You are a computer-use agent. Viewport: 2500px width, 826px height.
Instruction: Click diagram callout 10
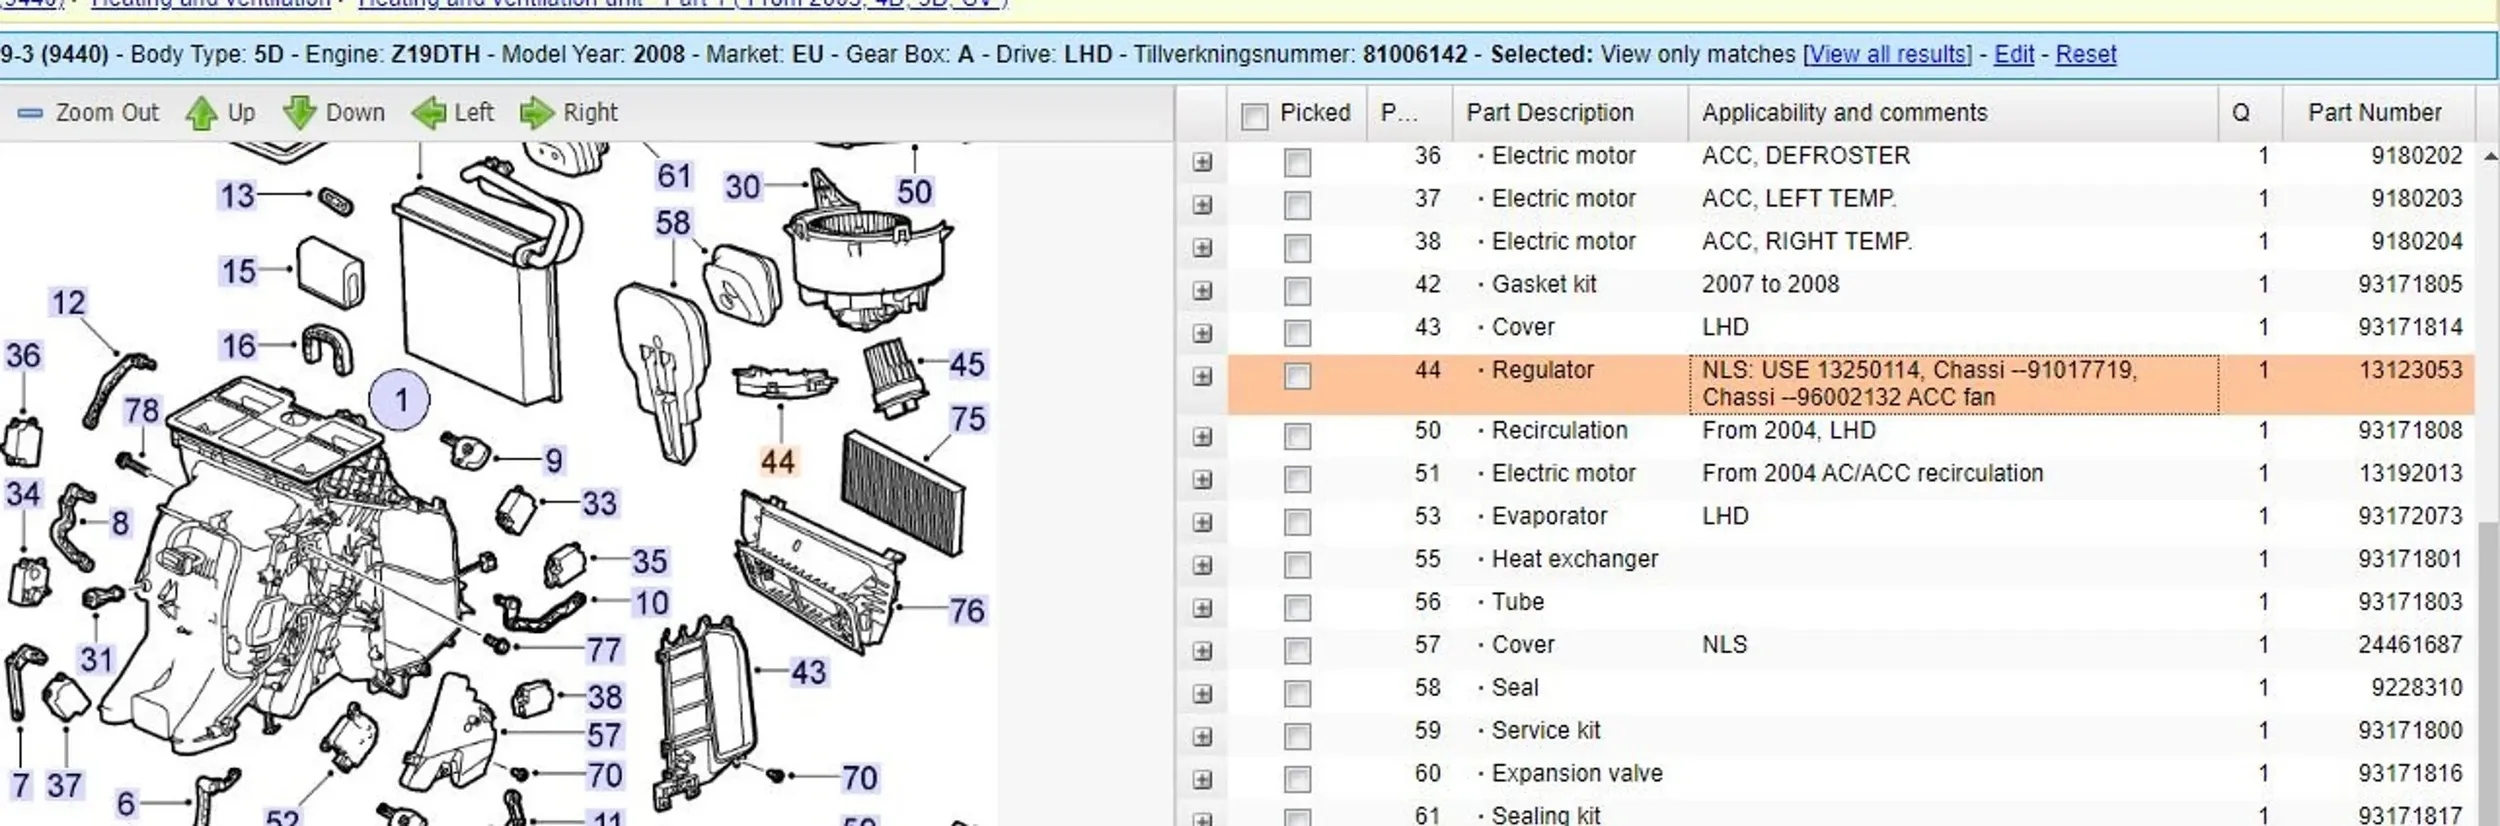click(651, 603)
